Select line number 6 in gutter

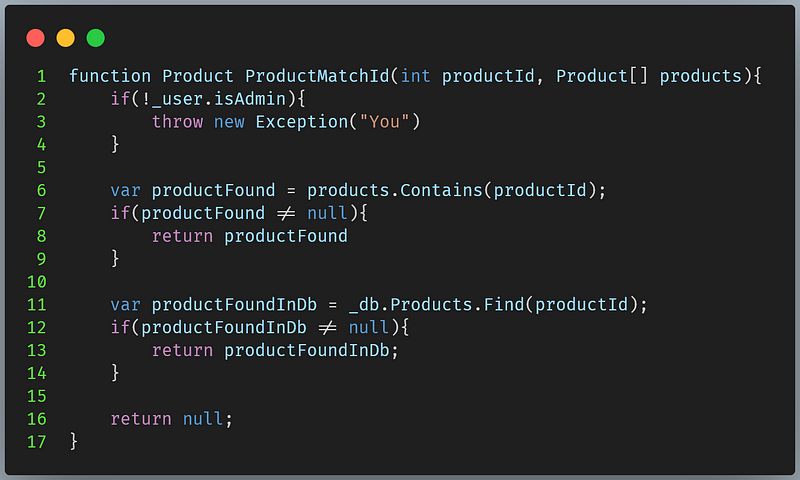click(41, 191)
